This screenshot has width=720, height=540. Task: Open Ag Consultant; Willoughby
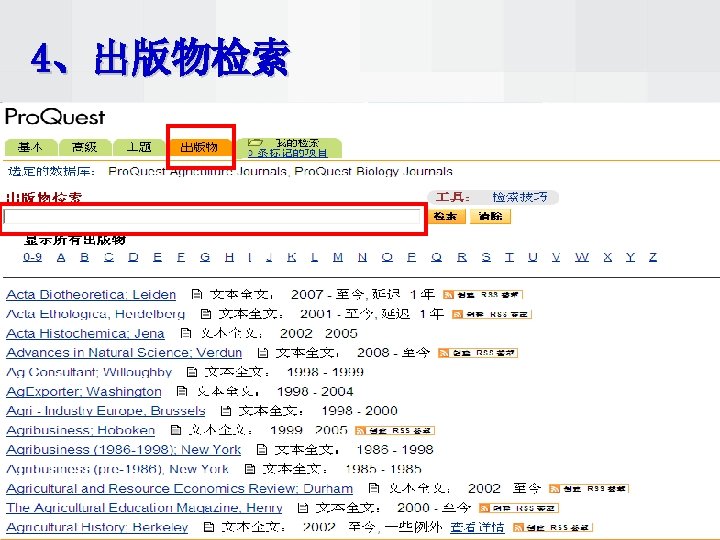89,372
